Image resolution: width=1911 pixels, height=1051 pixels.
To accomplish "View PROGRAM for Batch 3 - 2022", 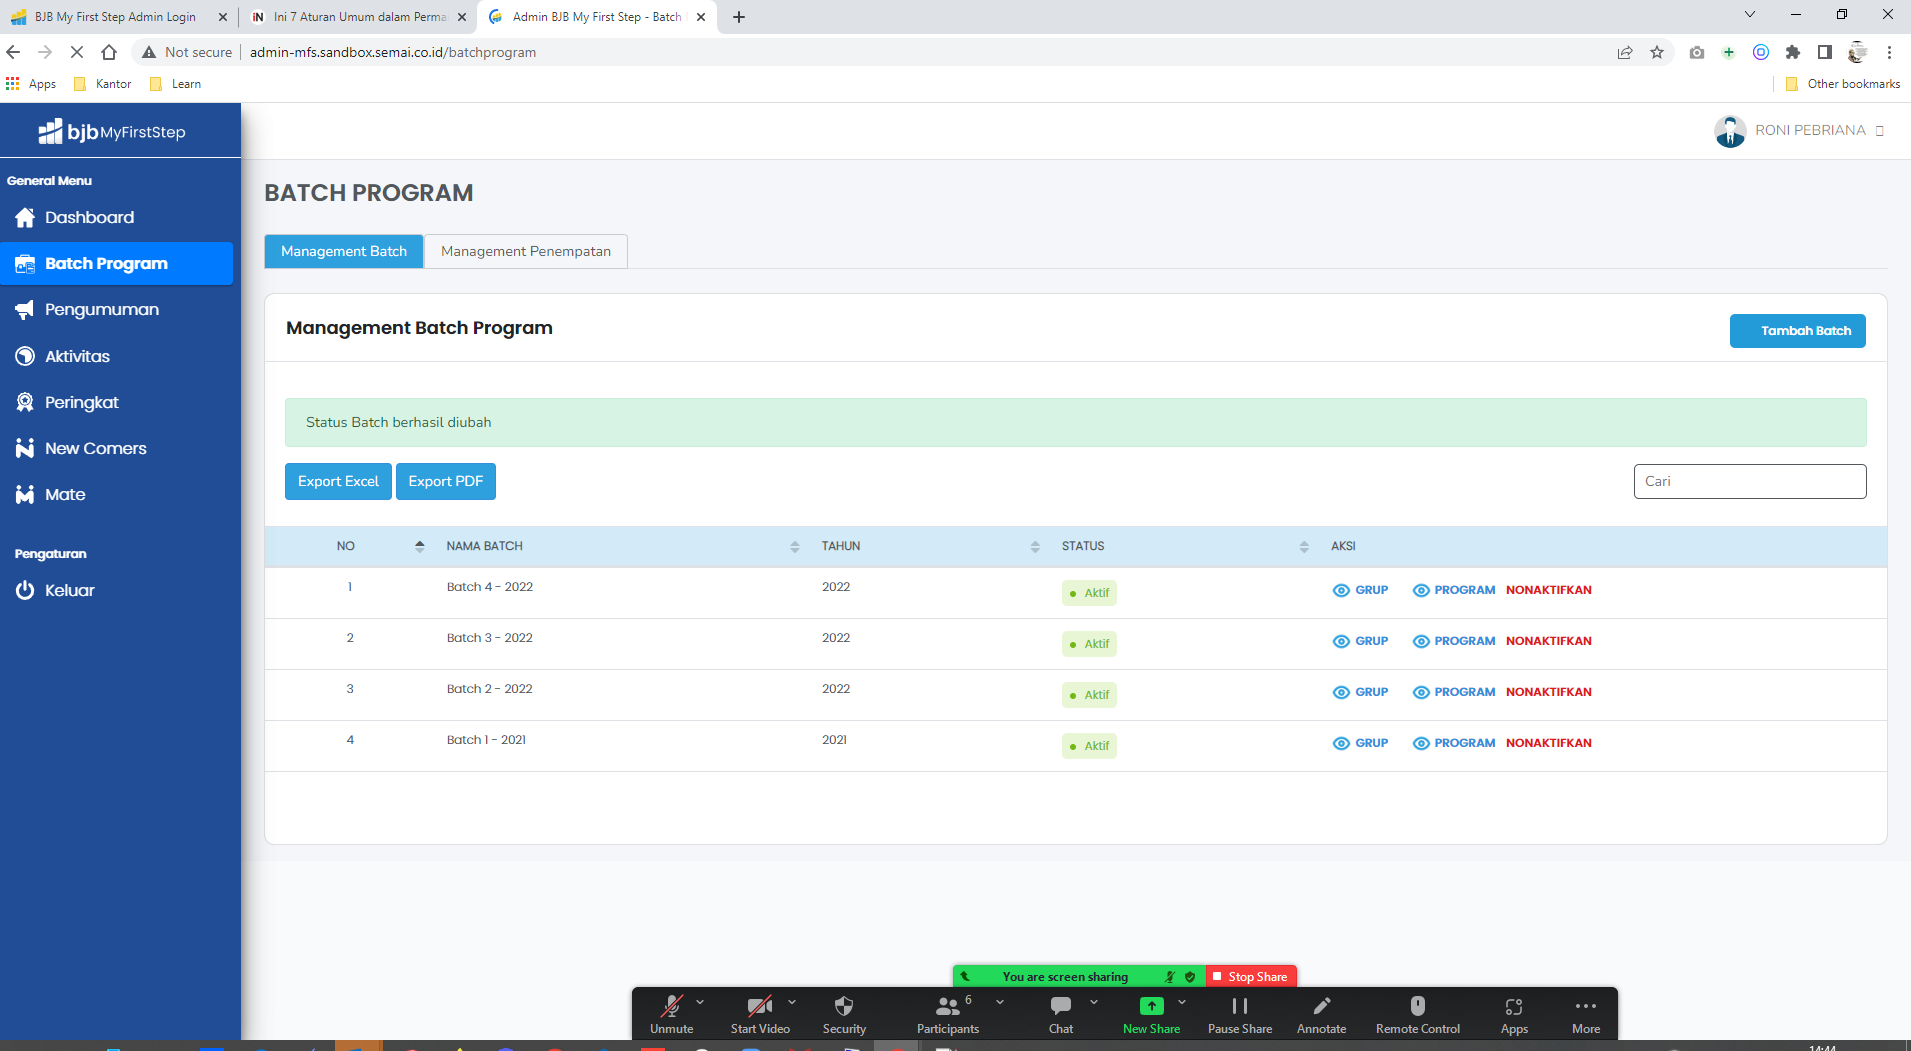I will 1454,641.
